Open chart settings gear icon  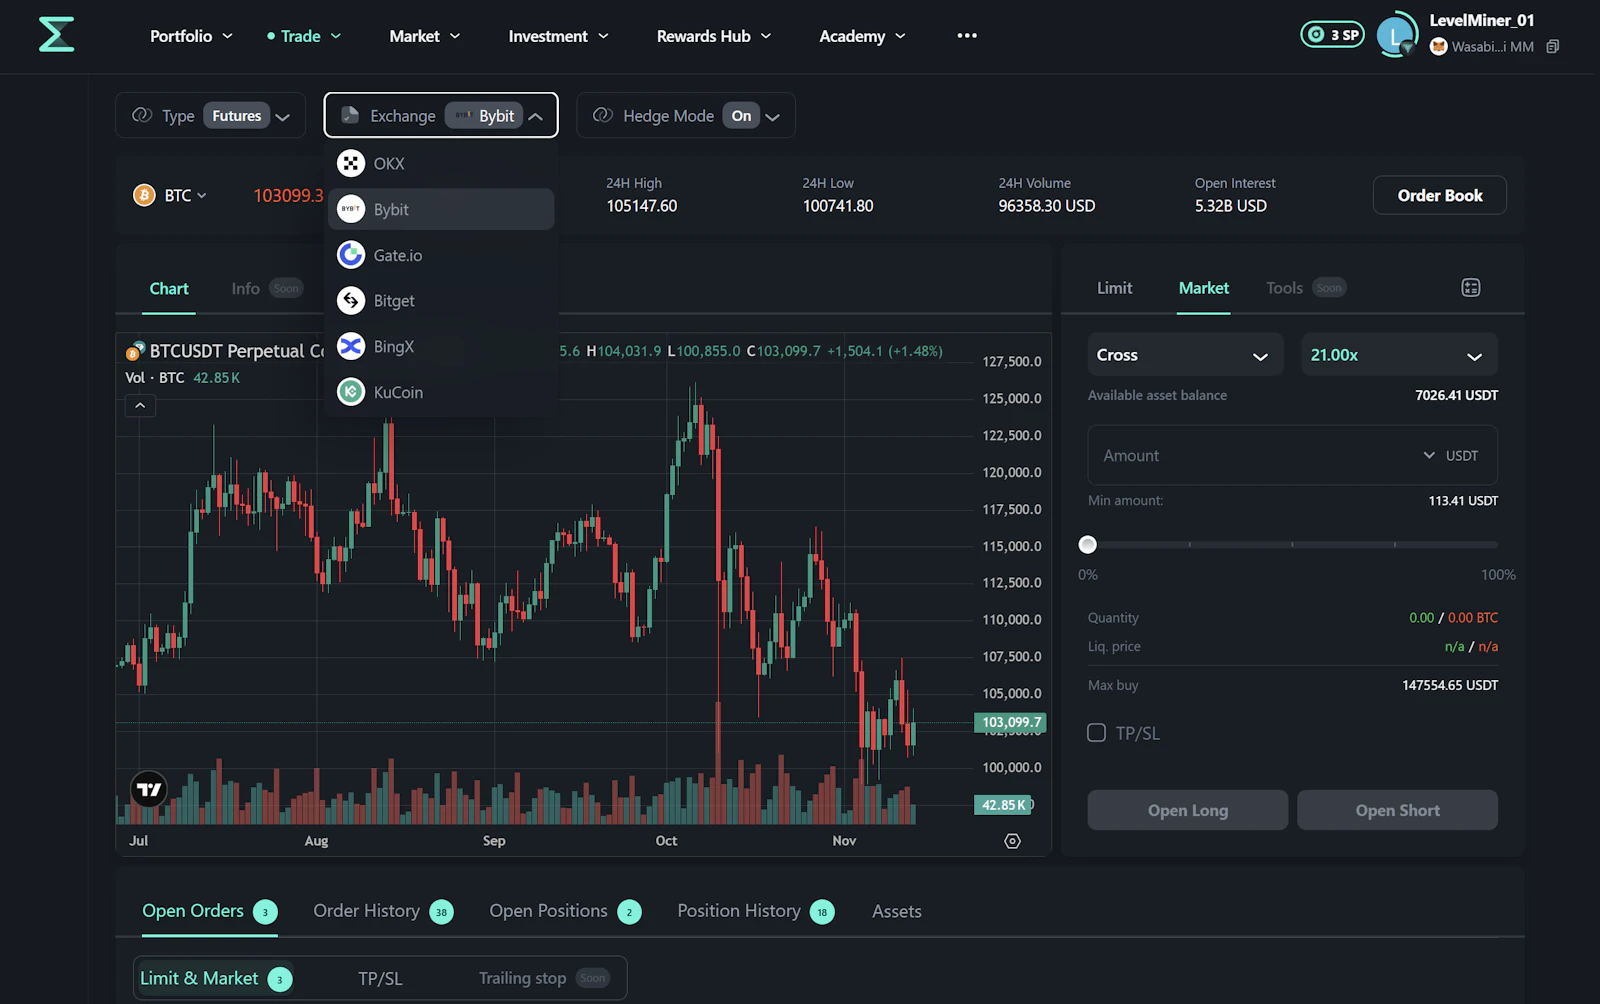(x=1012, y=841)
